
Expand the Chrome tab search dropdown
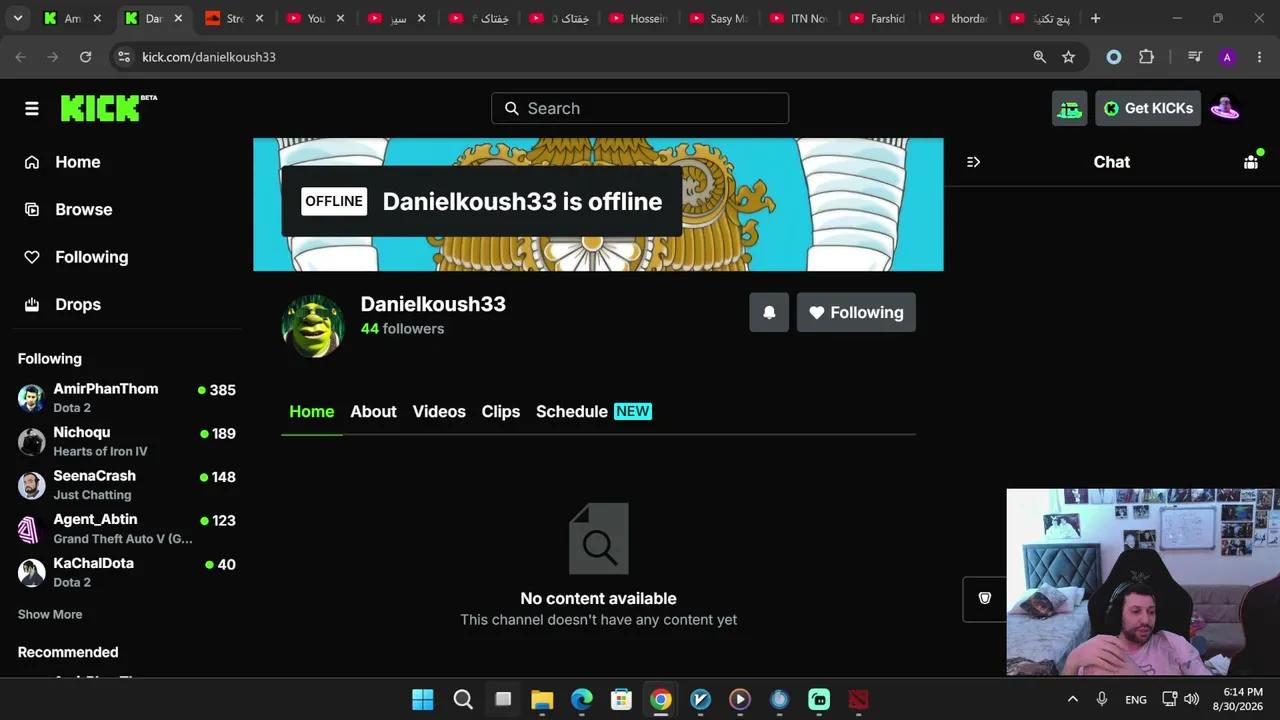point(18,18)
